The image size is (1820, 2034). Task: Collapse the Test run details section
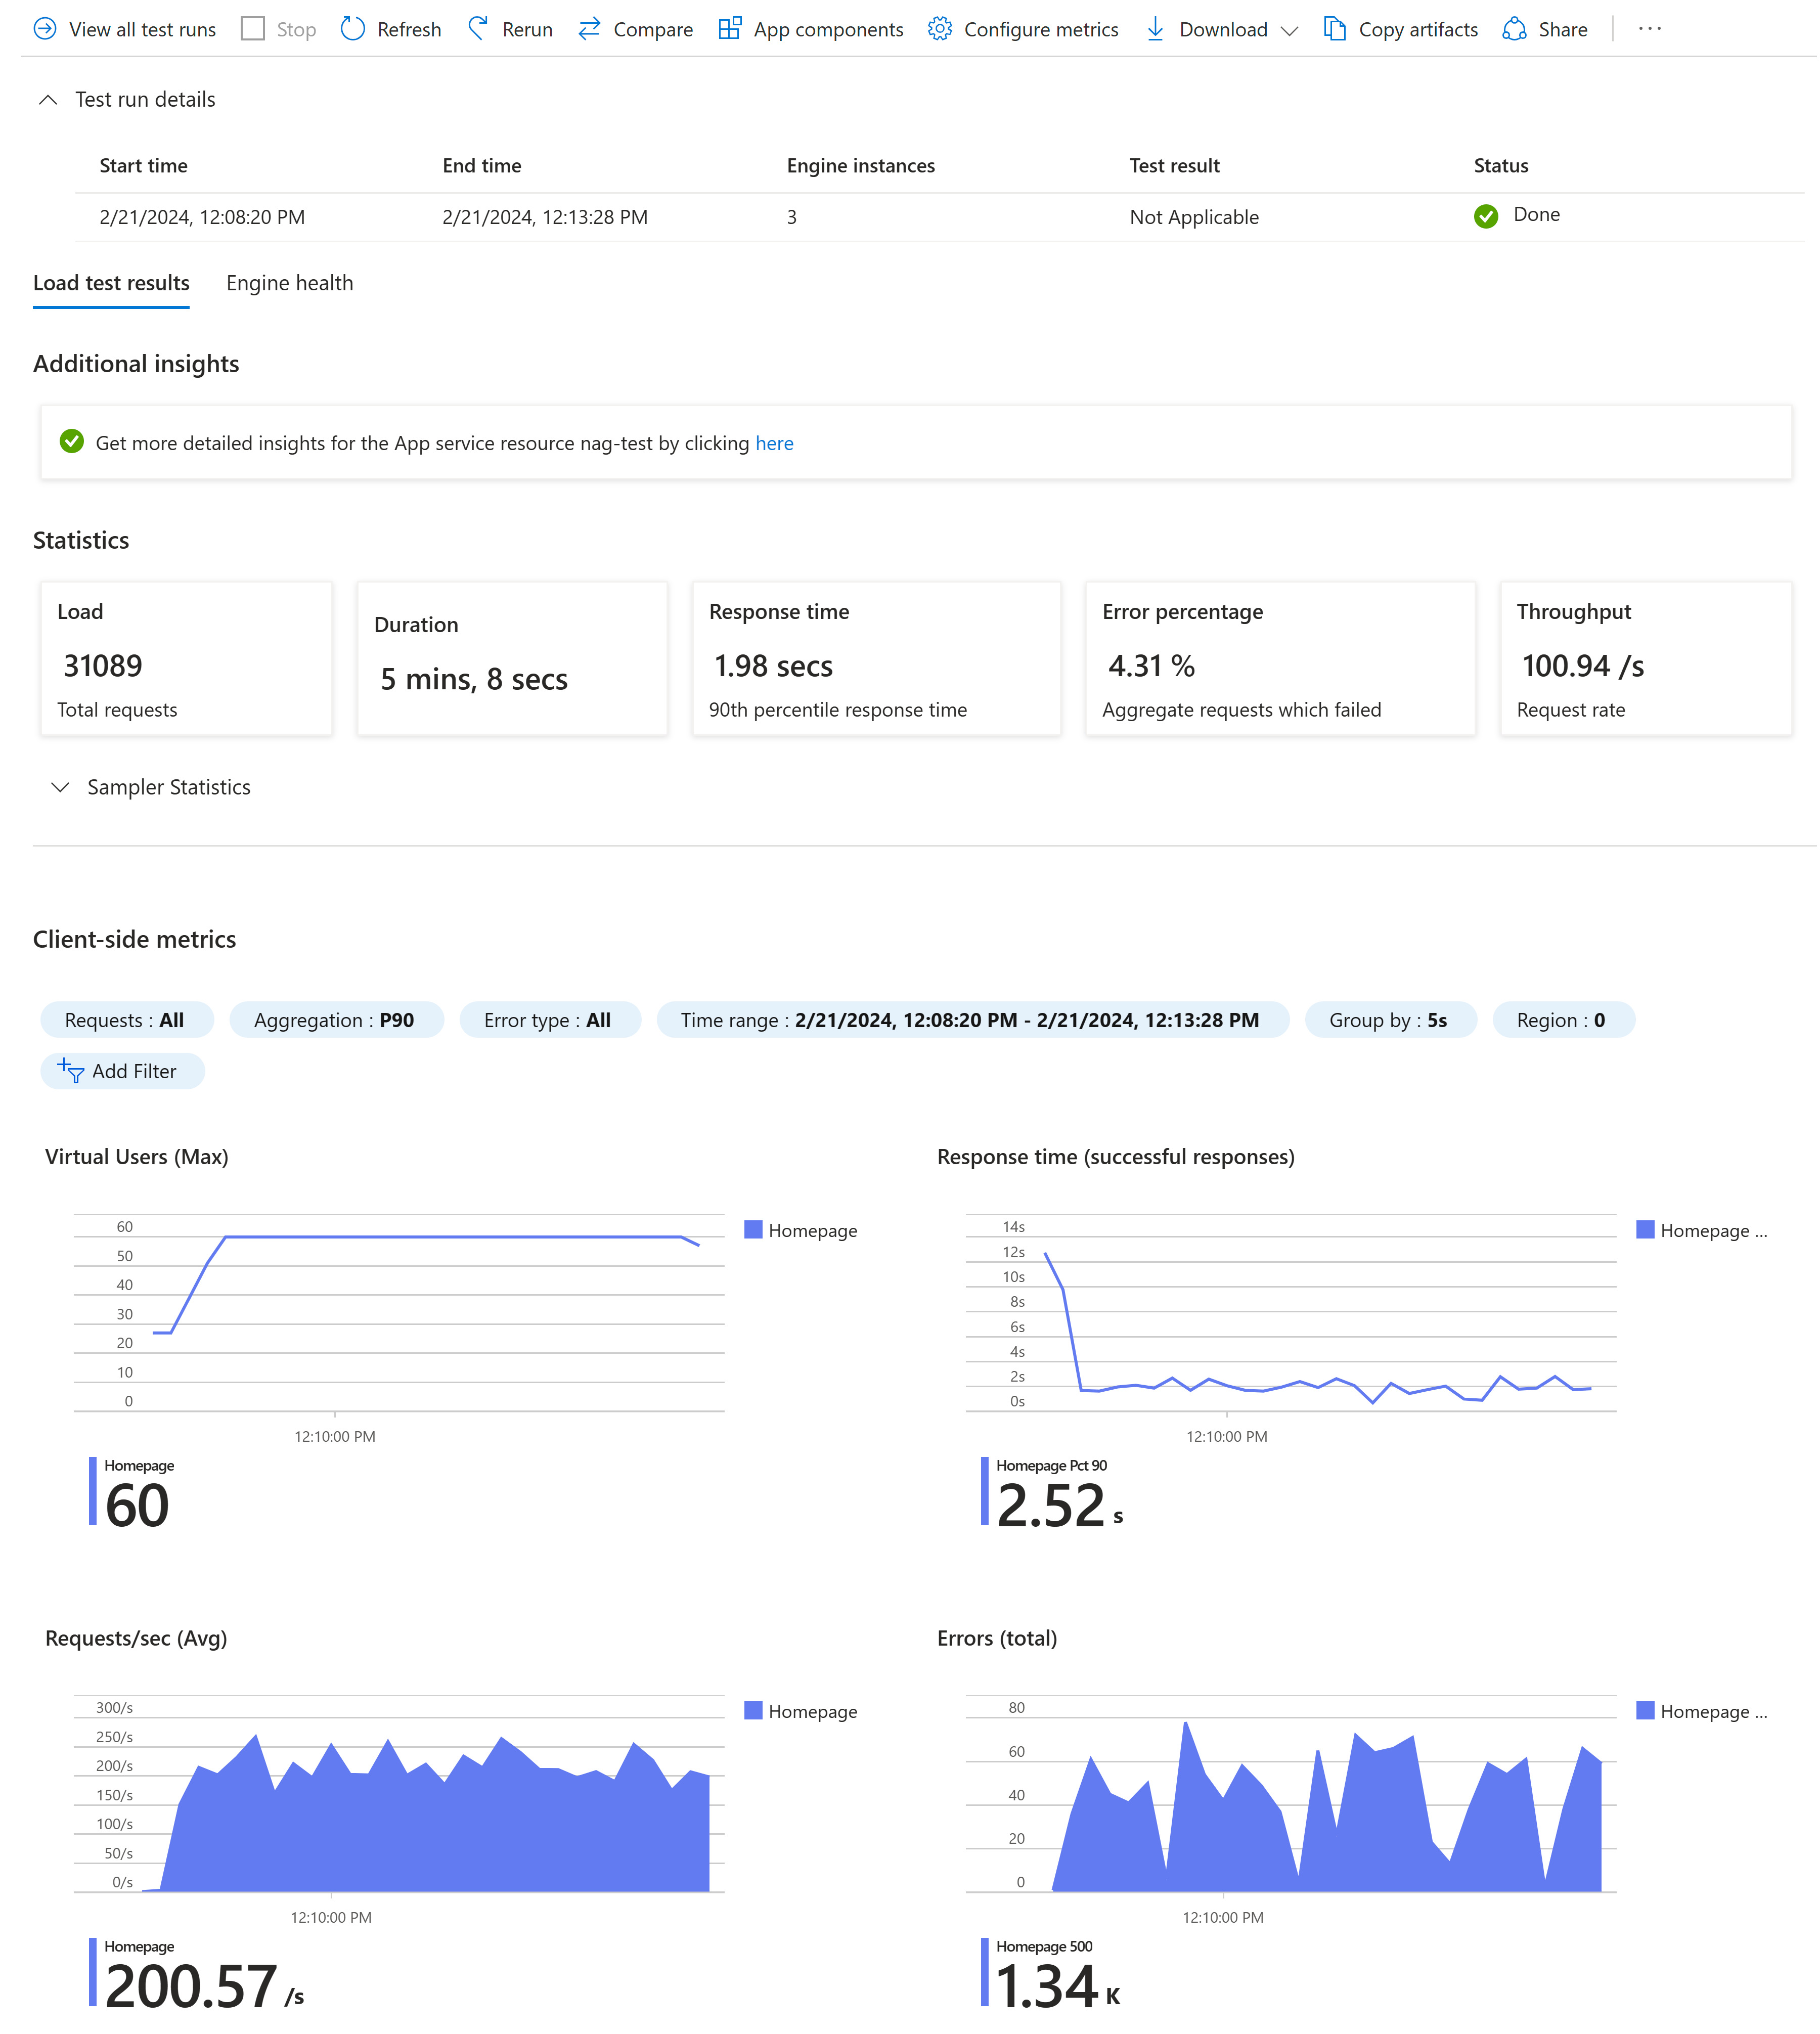[x=48, y=99]
